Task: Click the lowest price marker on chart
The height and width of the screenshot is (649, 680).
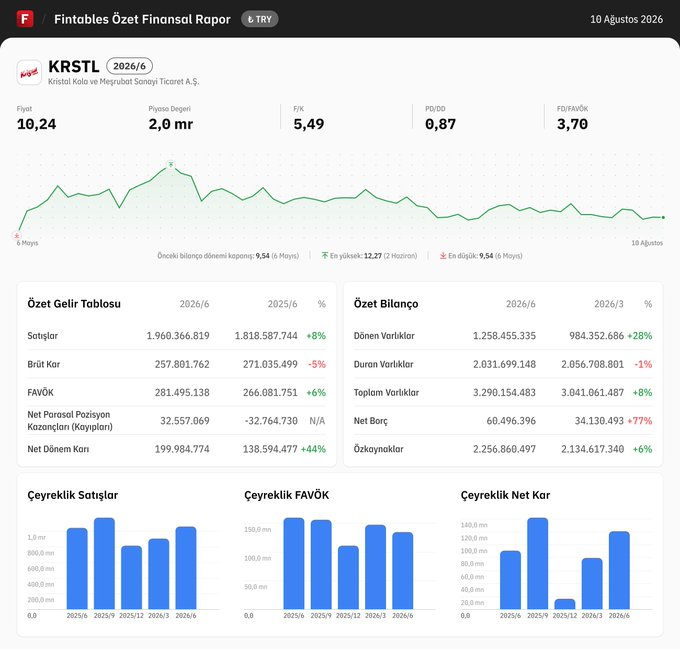Action: (x=17, y=236)
